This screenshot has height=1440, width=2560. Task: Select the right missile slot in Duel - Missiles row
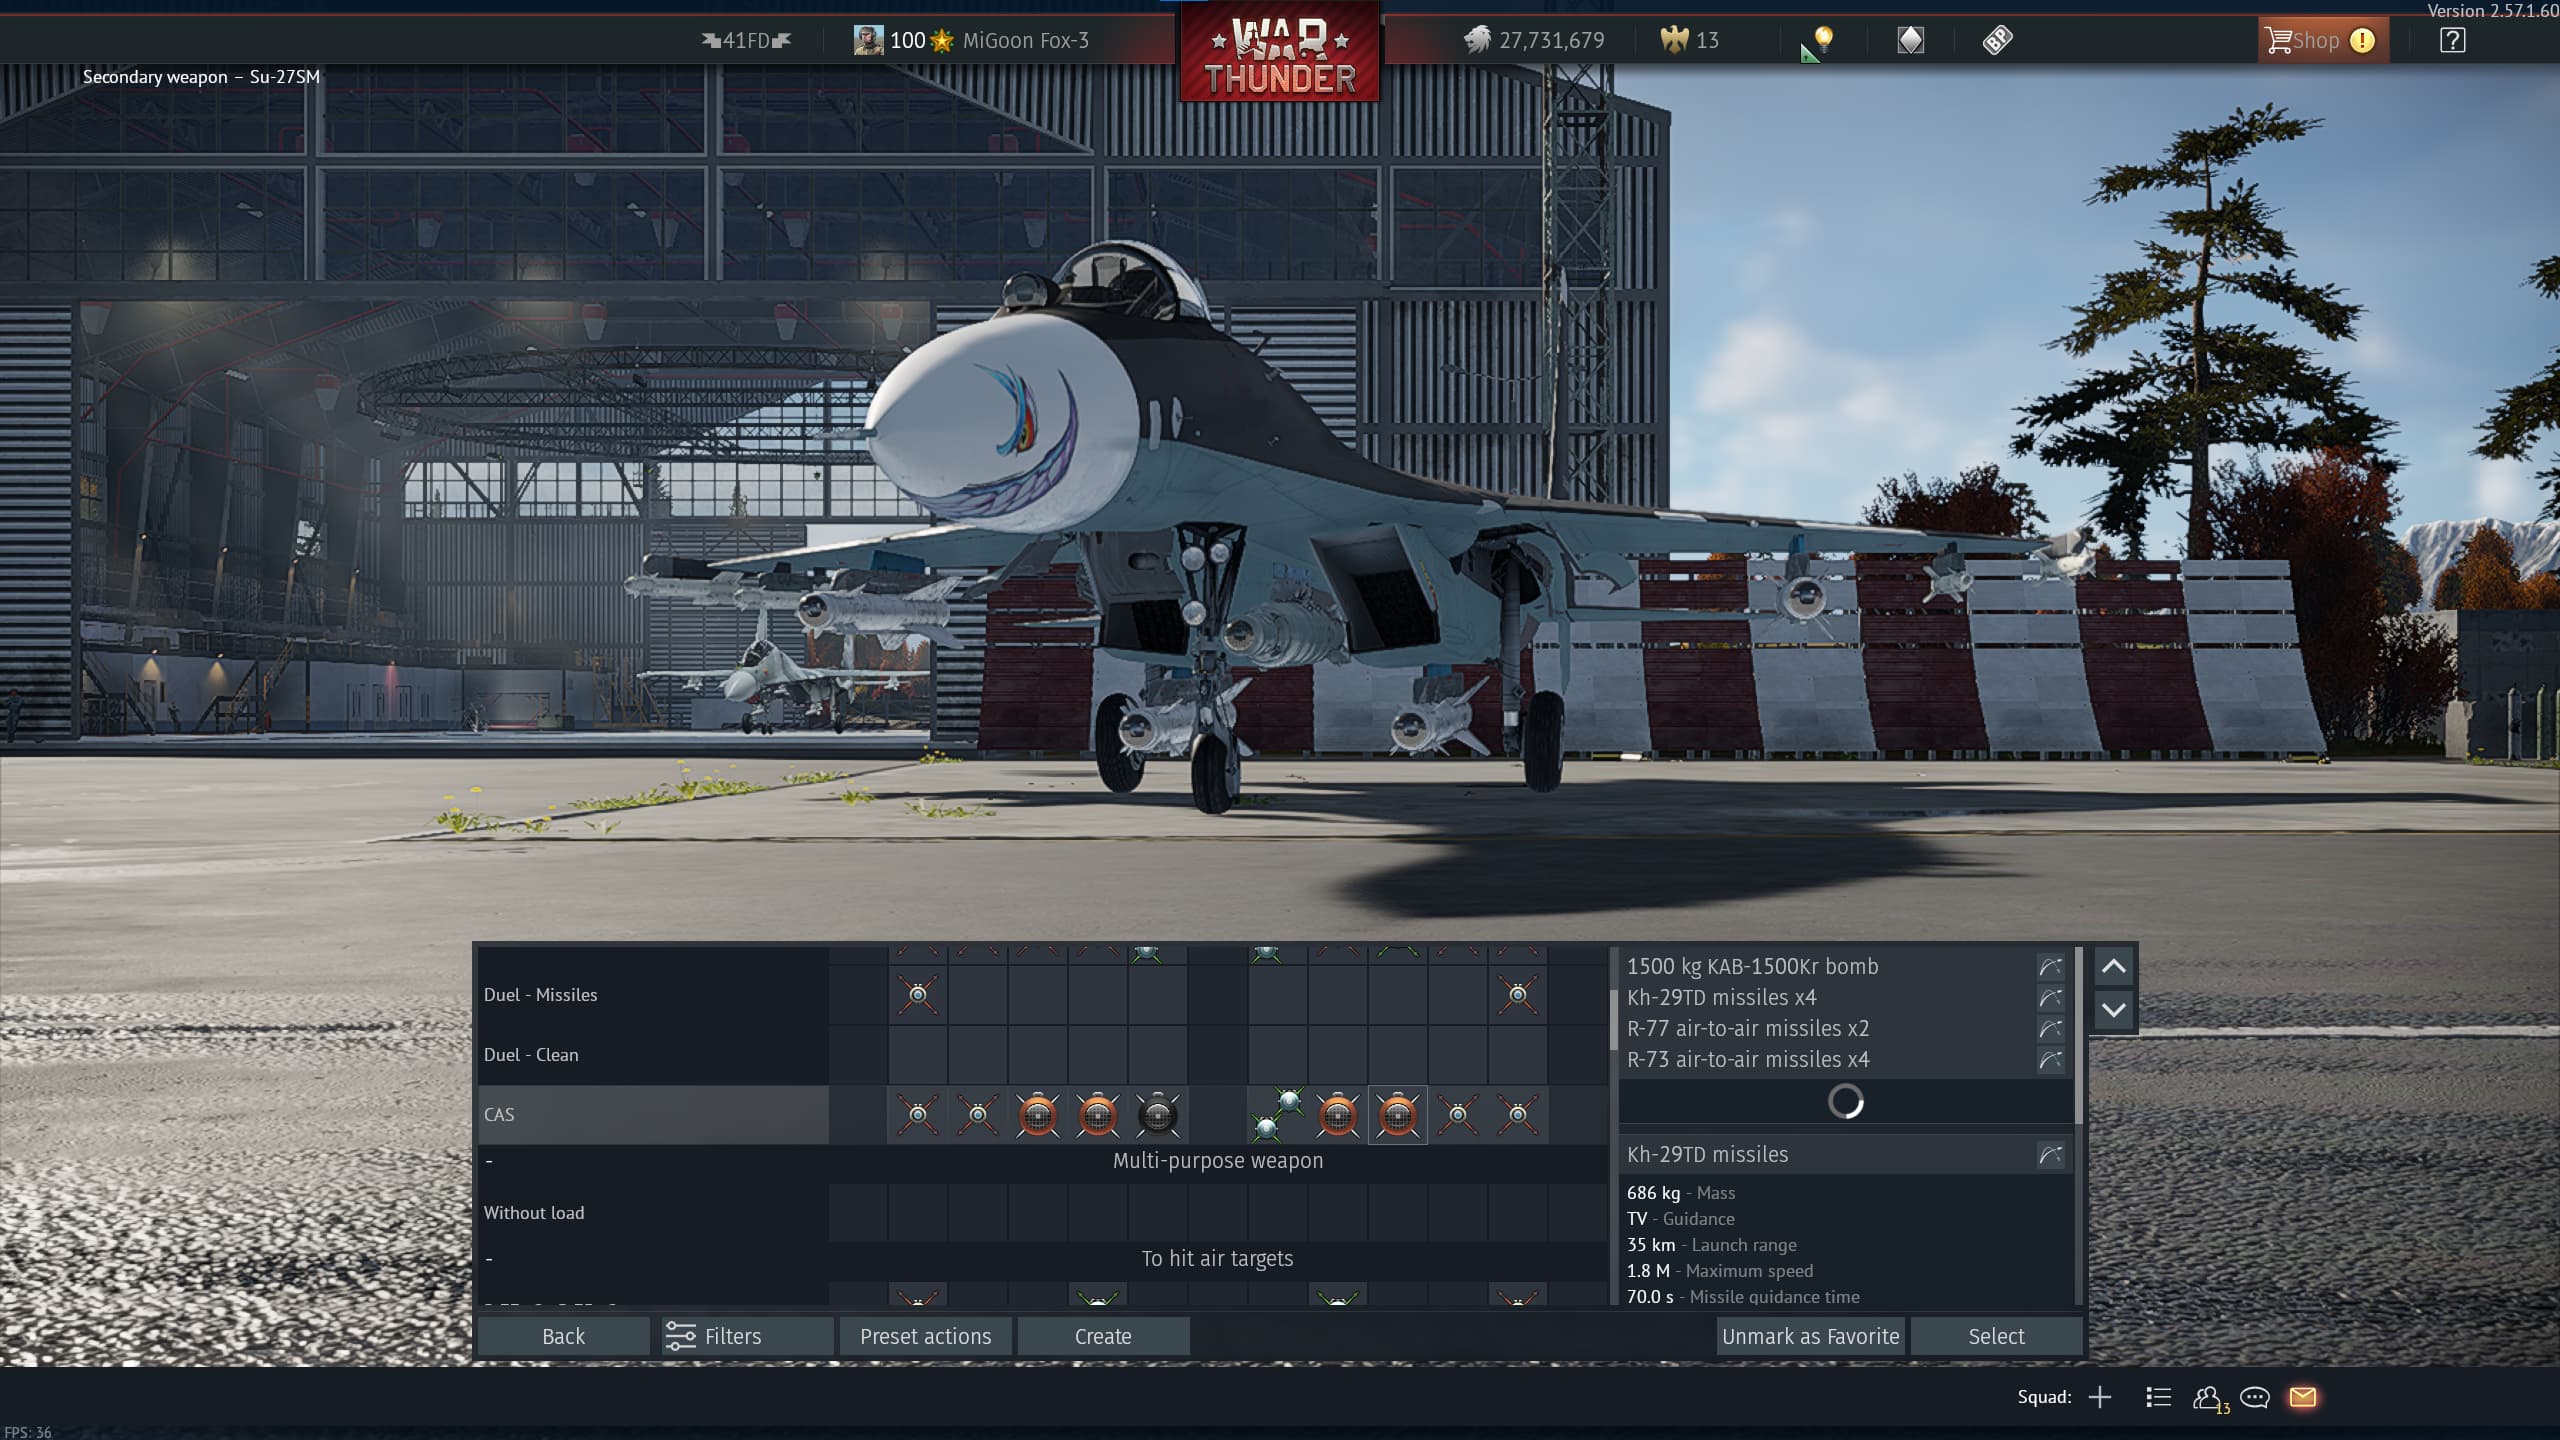[1518, 994]
